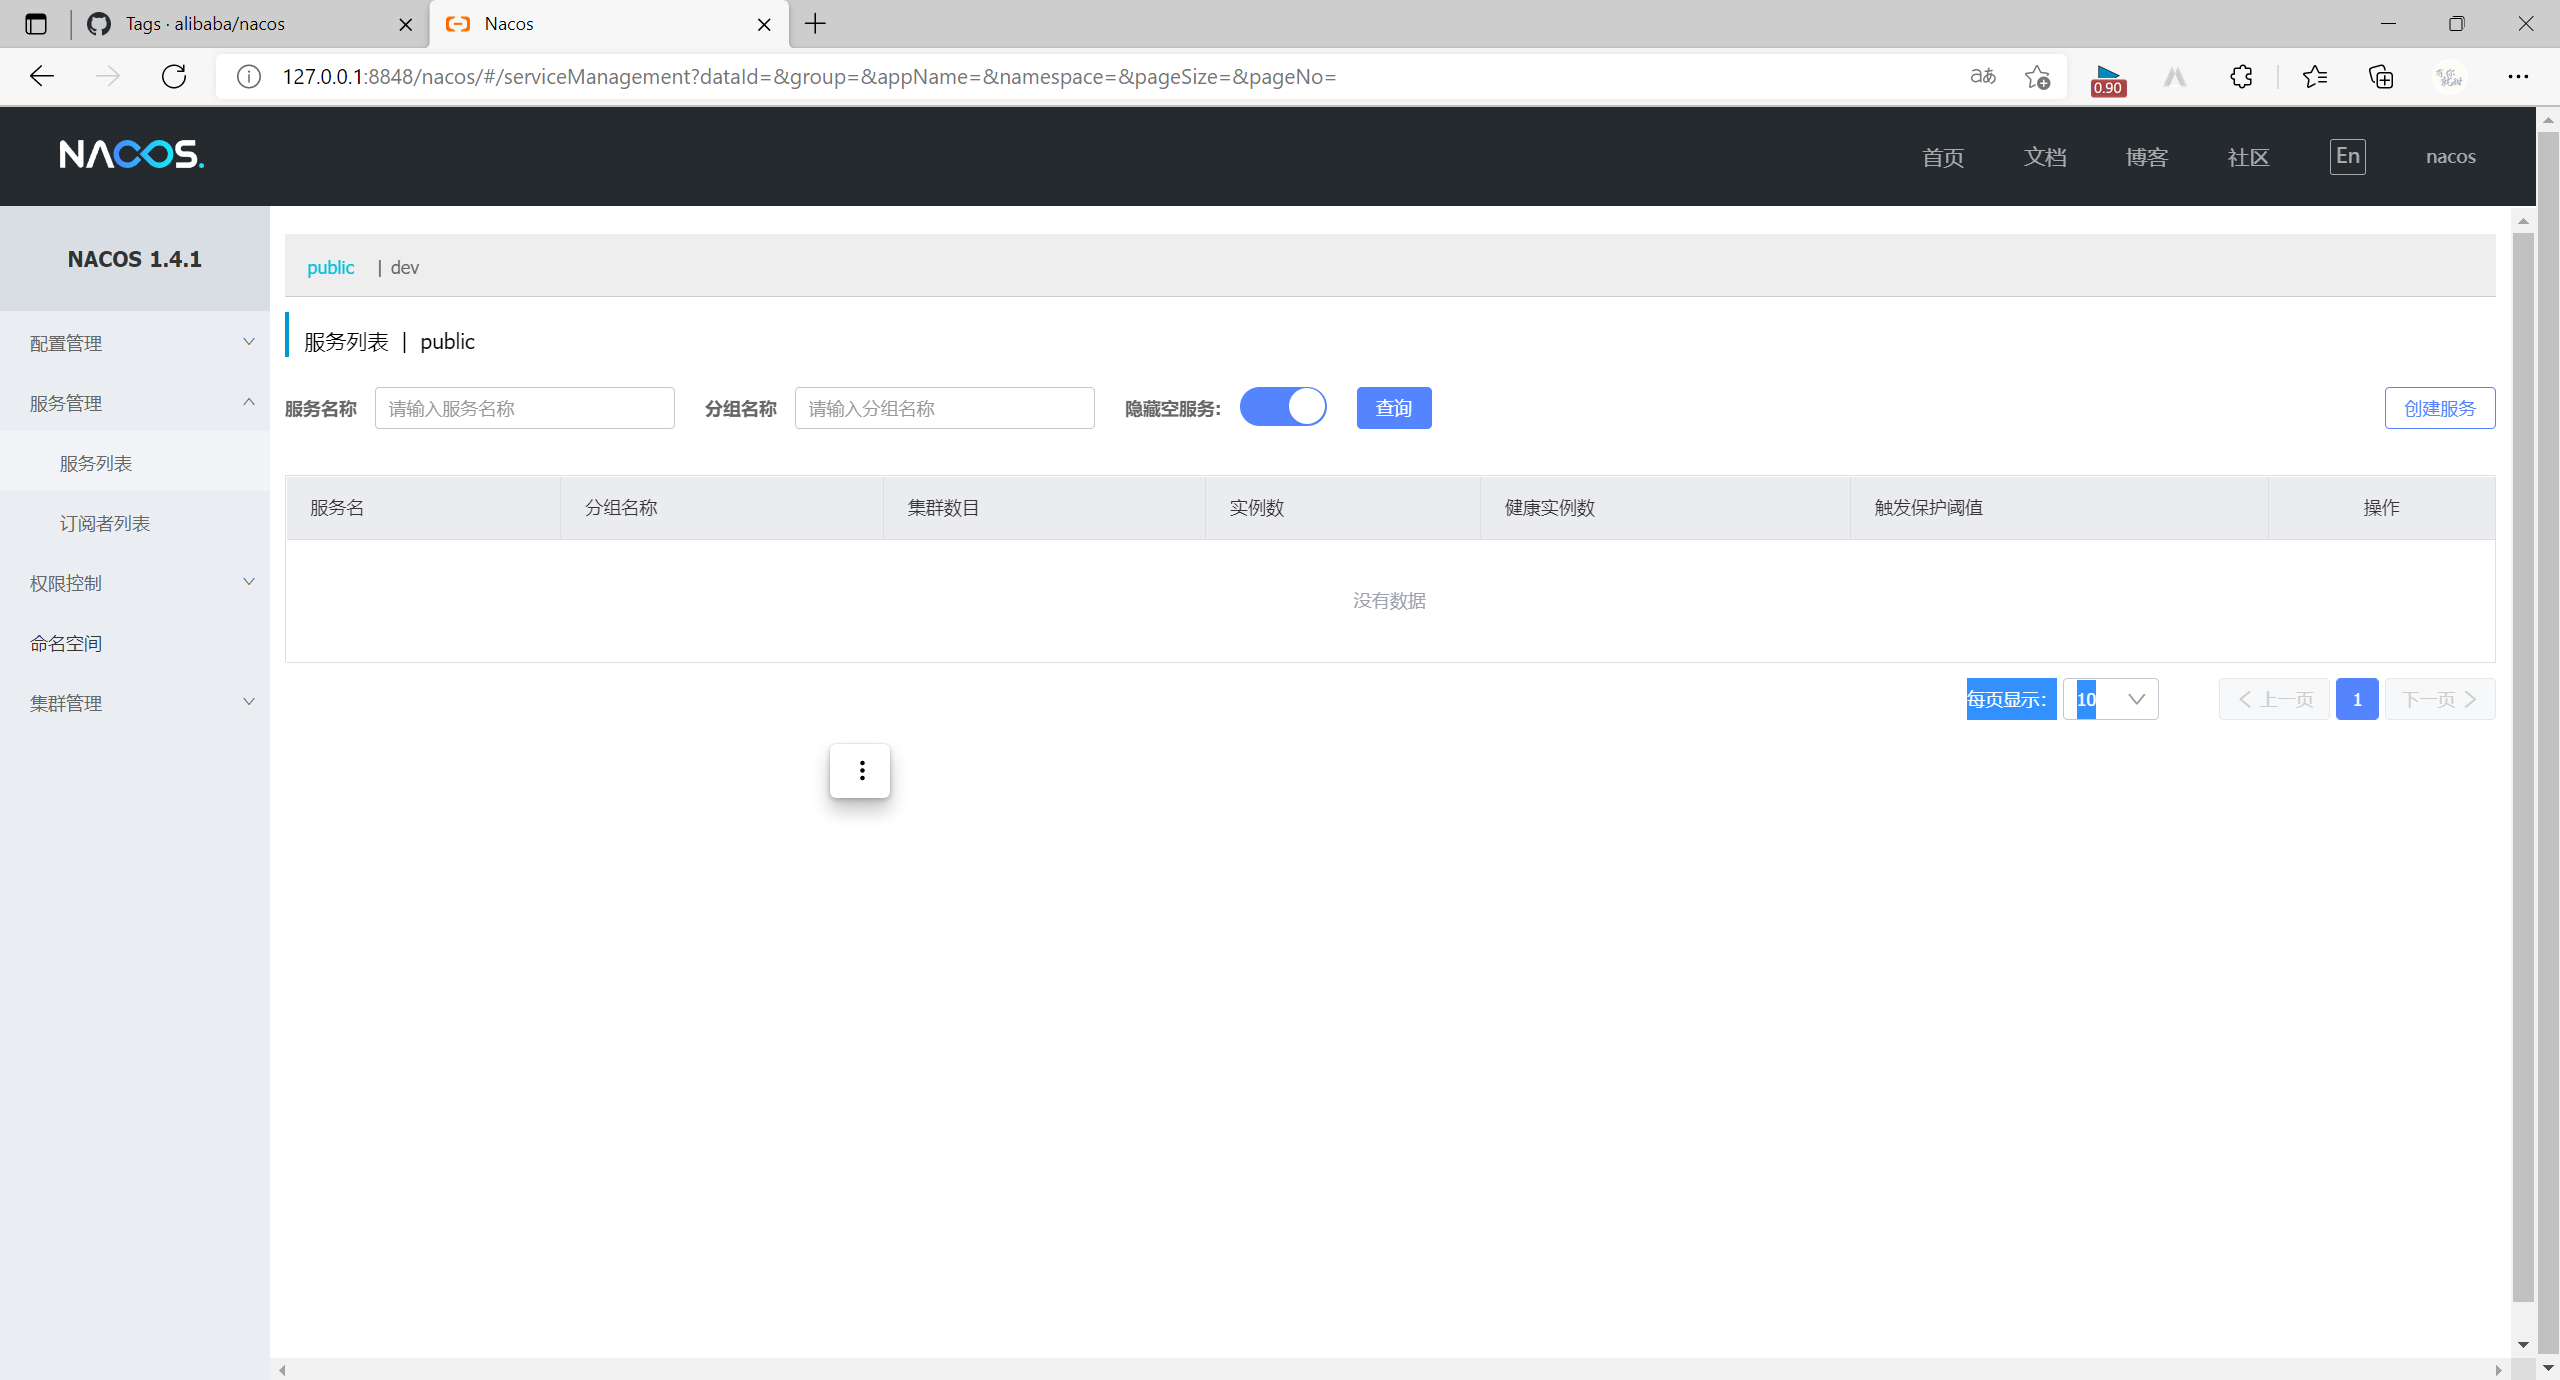2560x1380 pixels.
Task: Click the 查询 search button
Action: [1393, 408]
